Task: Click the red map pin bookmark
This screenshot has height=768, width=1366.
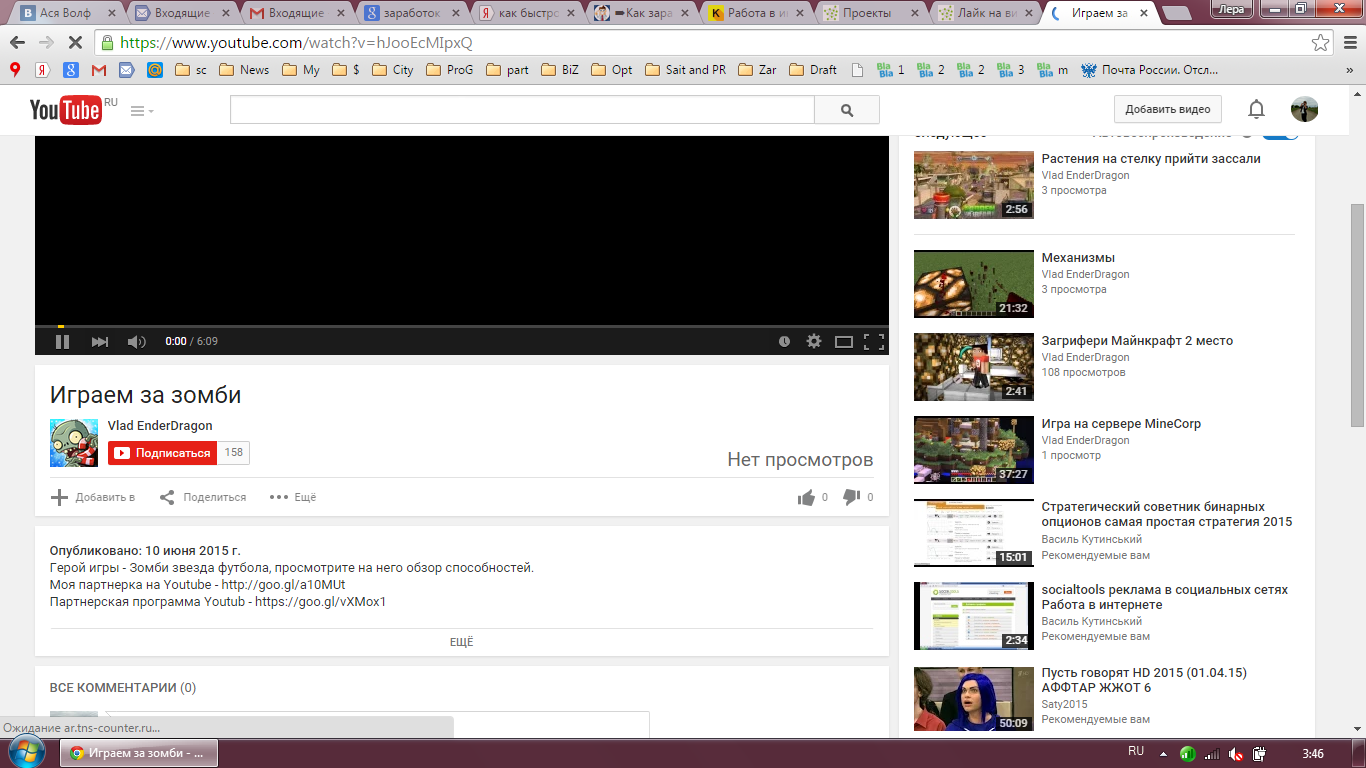Action: [15, 70]
